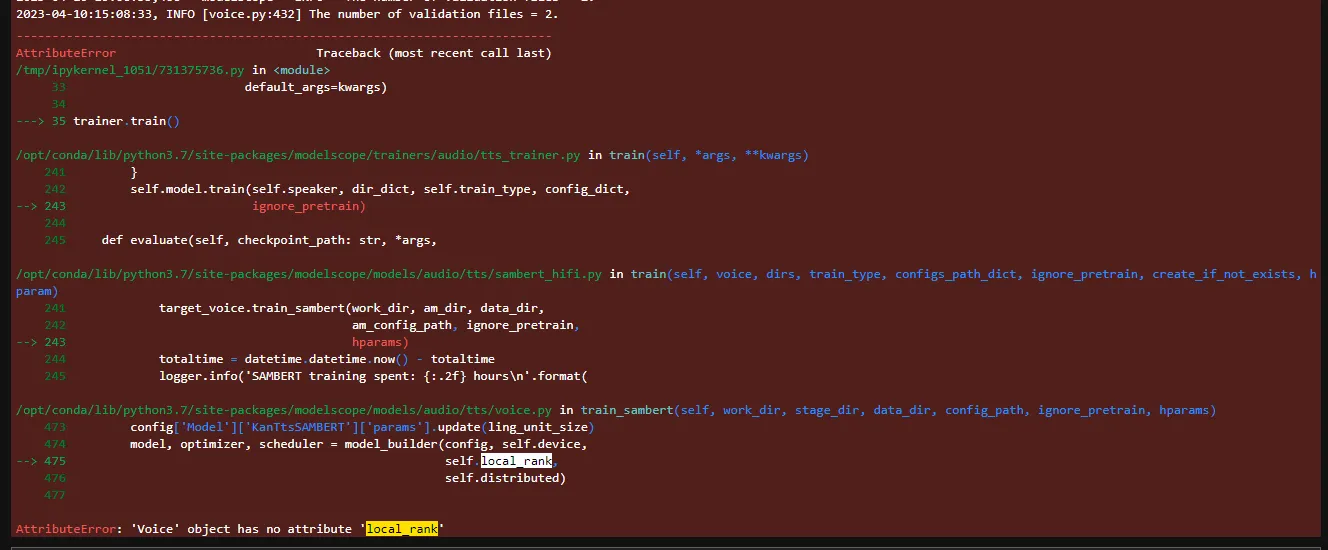Click line number 33 in the traceback

[x=58, y=87]
